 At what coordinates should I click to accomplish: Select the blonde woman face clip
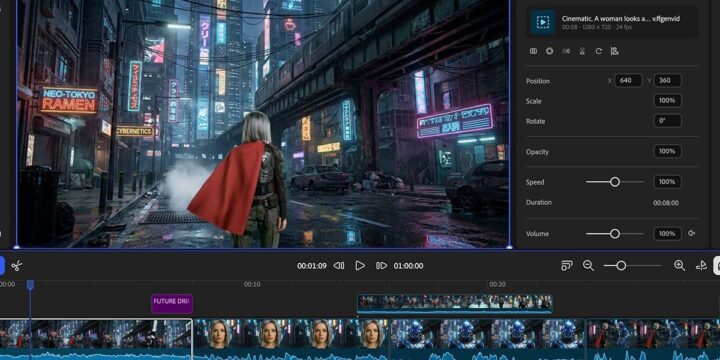click(291, 339)
